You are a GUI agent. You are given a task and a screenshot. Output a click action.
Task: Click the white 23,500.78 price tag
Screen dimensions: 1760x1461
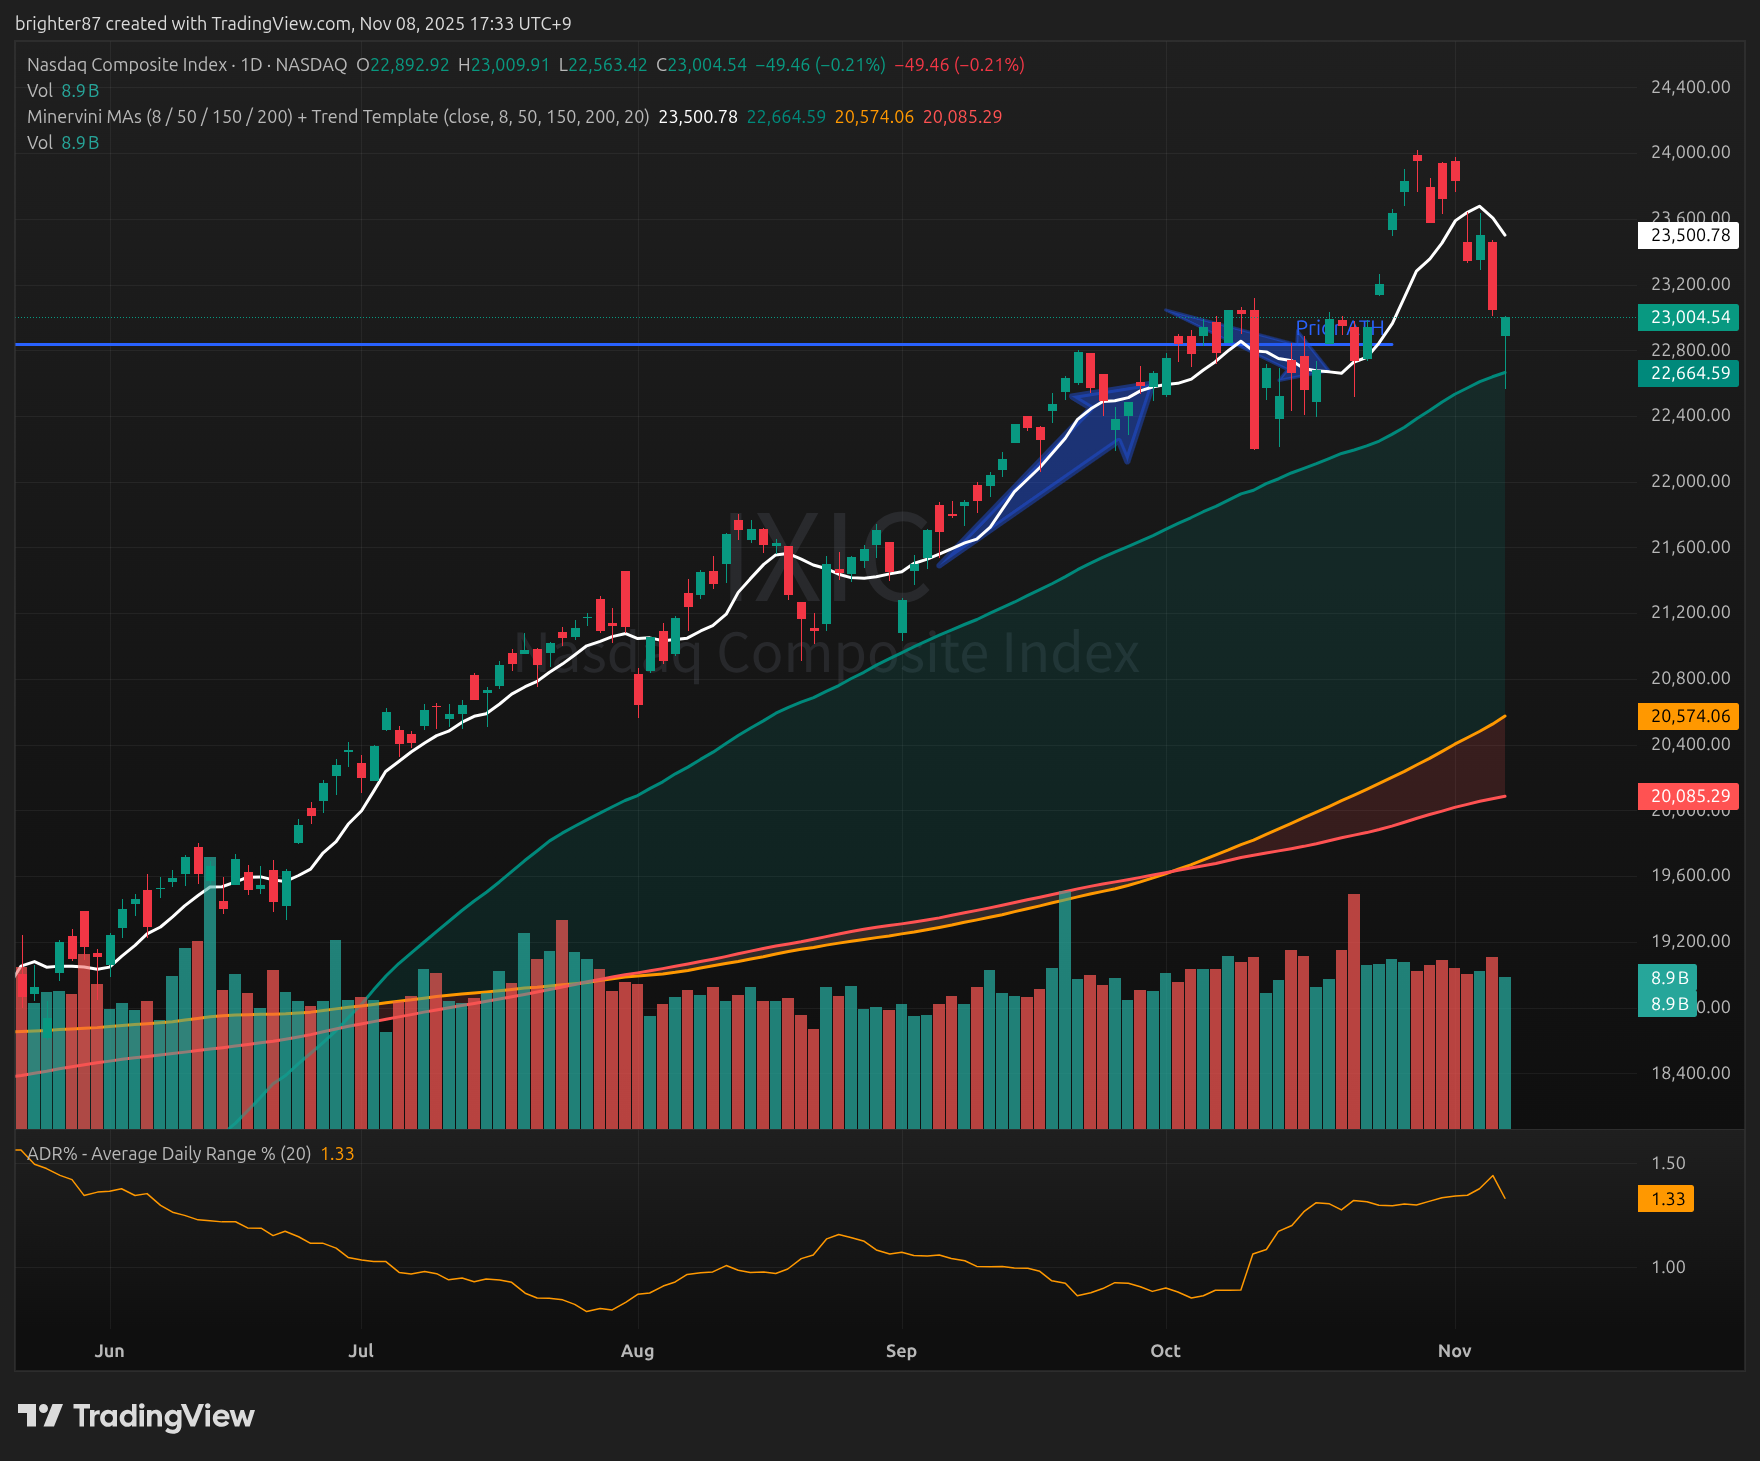[x=1689, y=236]
